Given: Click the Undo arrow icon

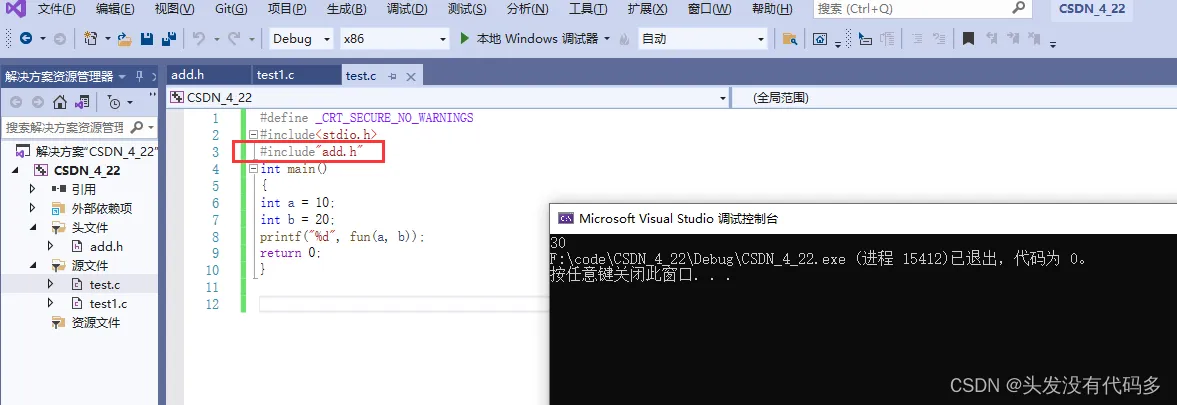Looking at the screenshot, I should tap(199, 38).
